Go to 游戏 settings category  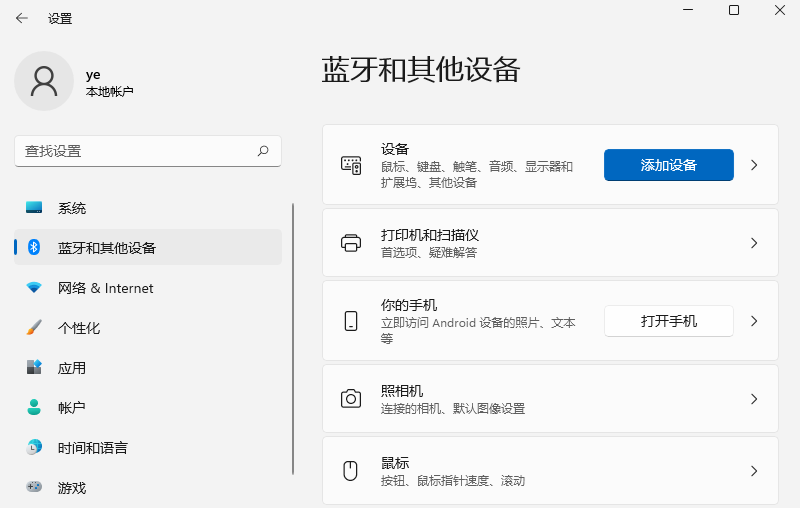point(72,488)
